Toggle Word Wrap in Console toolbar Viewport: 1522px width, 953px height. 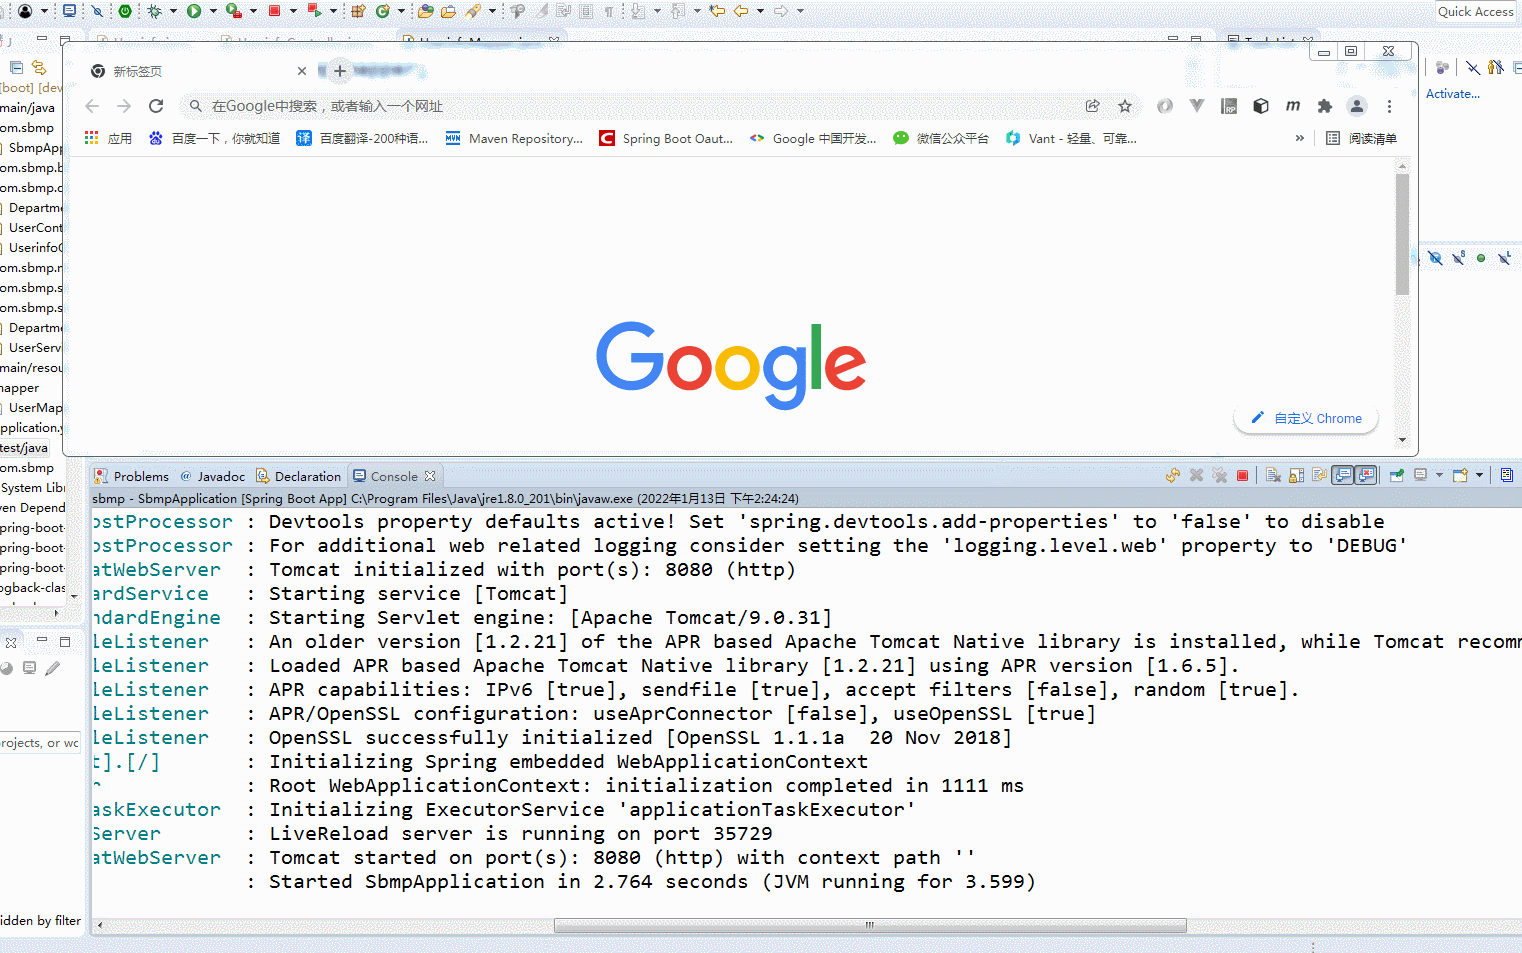click(1320, 476)
